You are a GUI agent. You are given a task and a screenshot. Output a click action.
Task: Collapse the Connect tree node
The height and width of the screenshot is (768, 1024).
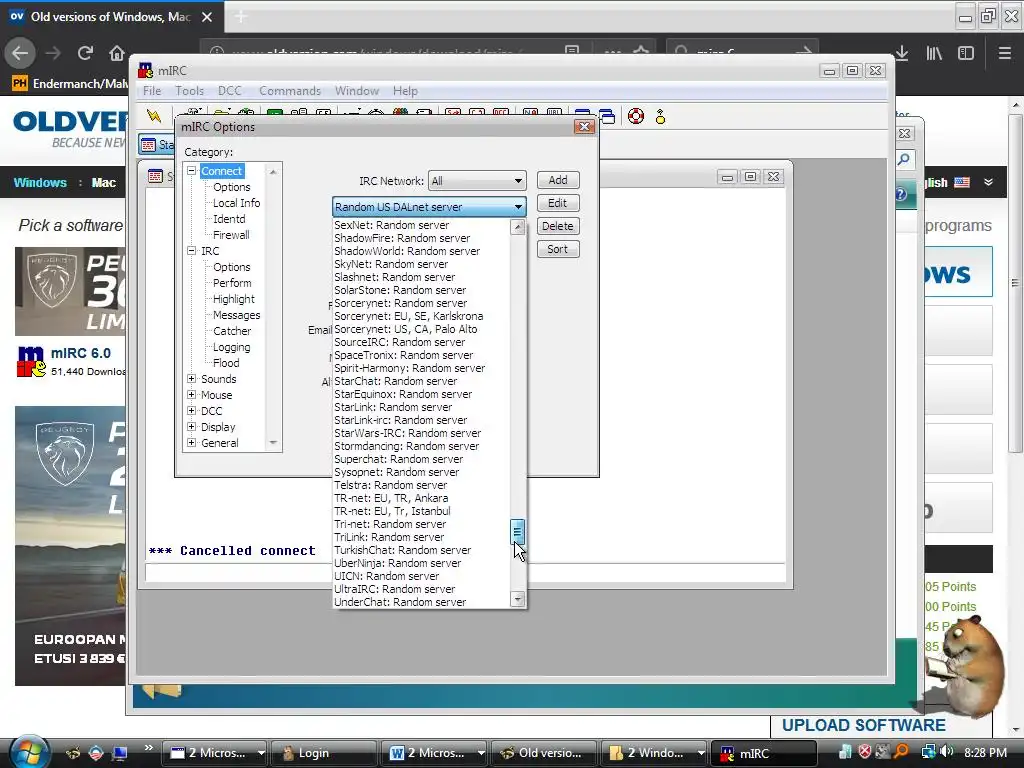(x=191, y=170)
